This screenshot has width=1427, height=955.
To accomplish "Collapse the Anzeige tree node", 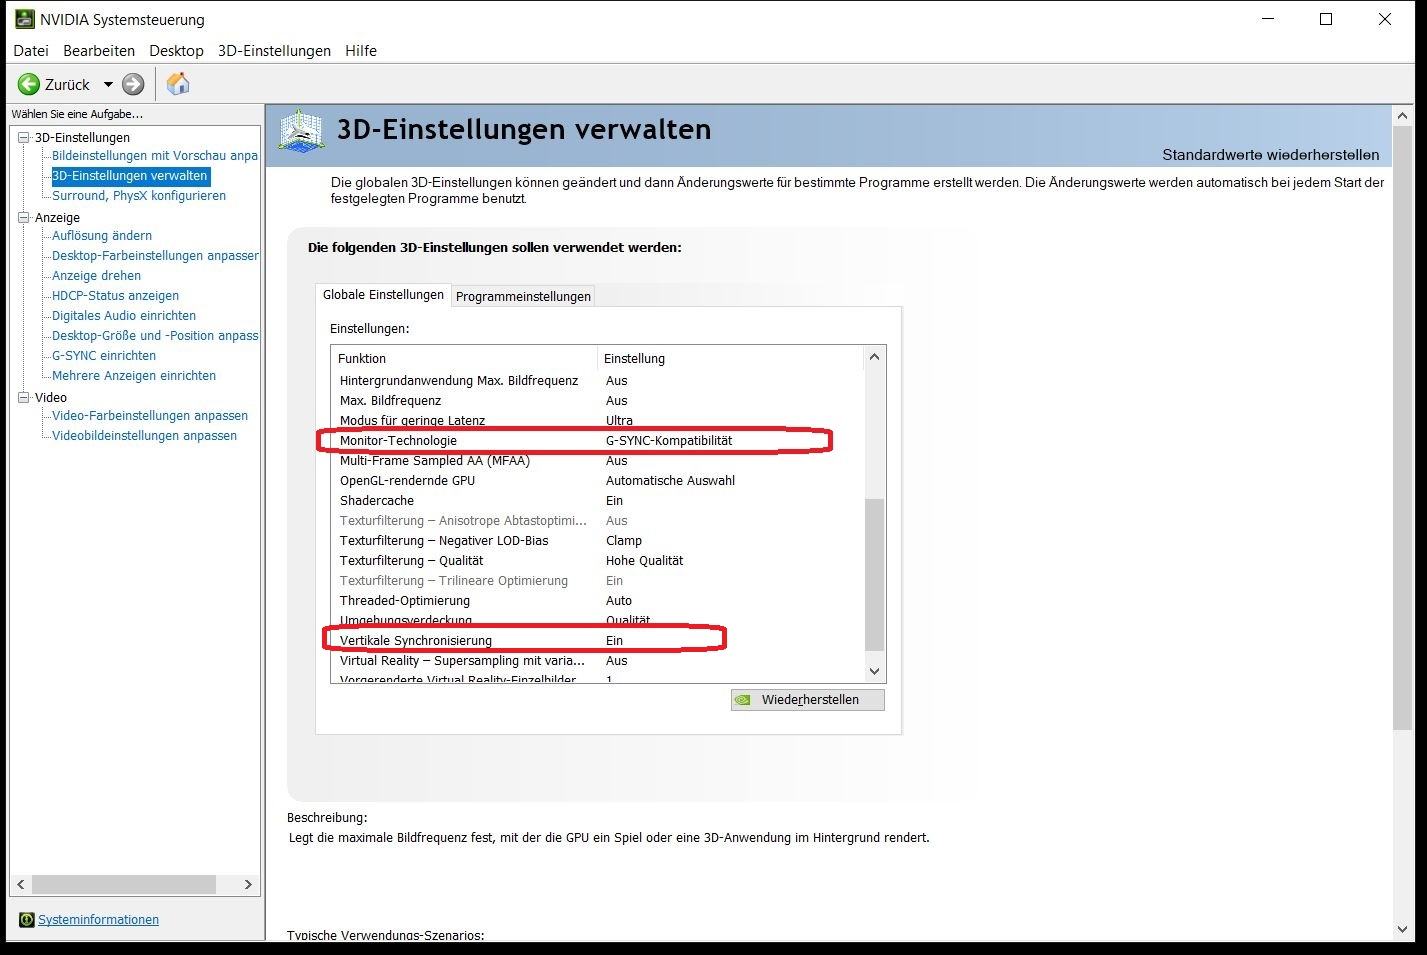I will [x=24, y=217].
